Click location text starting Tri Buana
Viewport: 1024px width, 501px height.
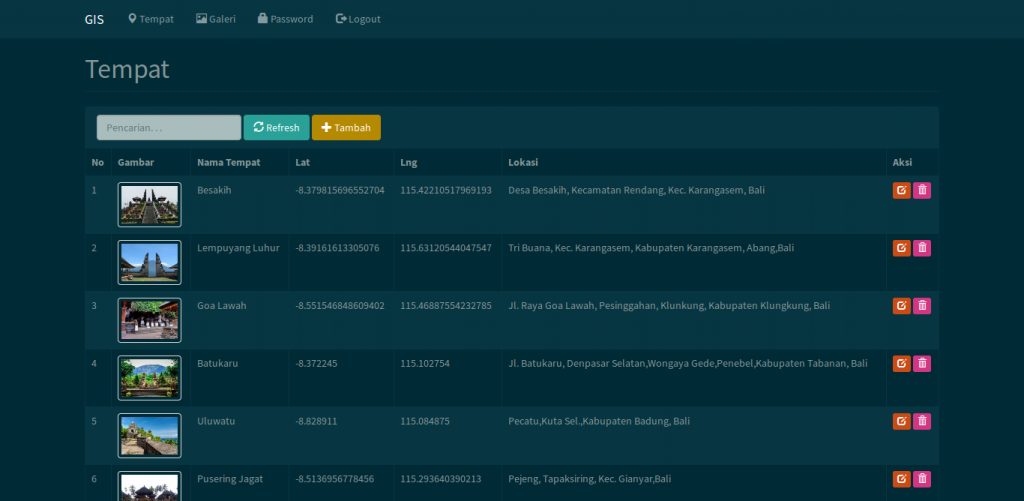[651, 248]
